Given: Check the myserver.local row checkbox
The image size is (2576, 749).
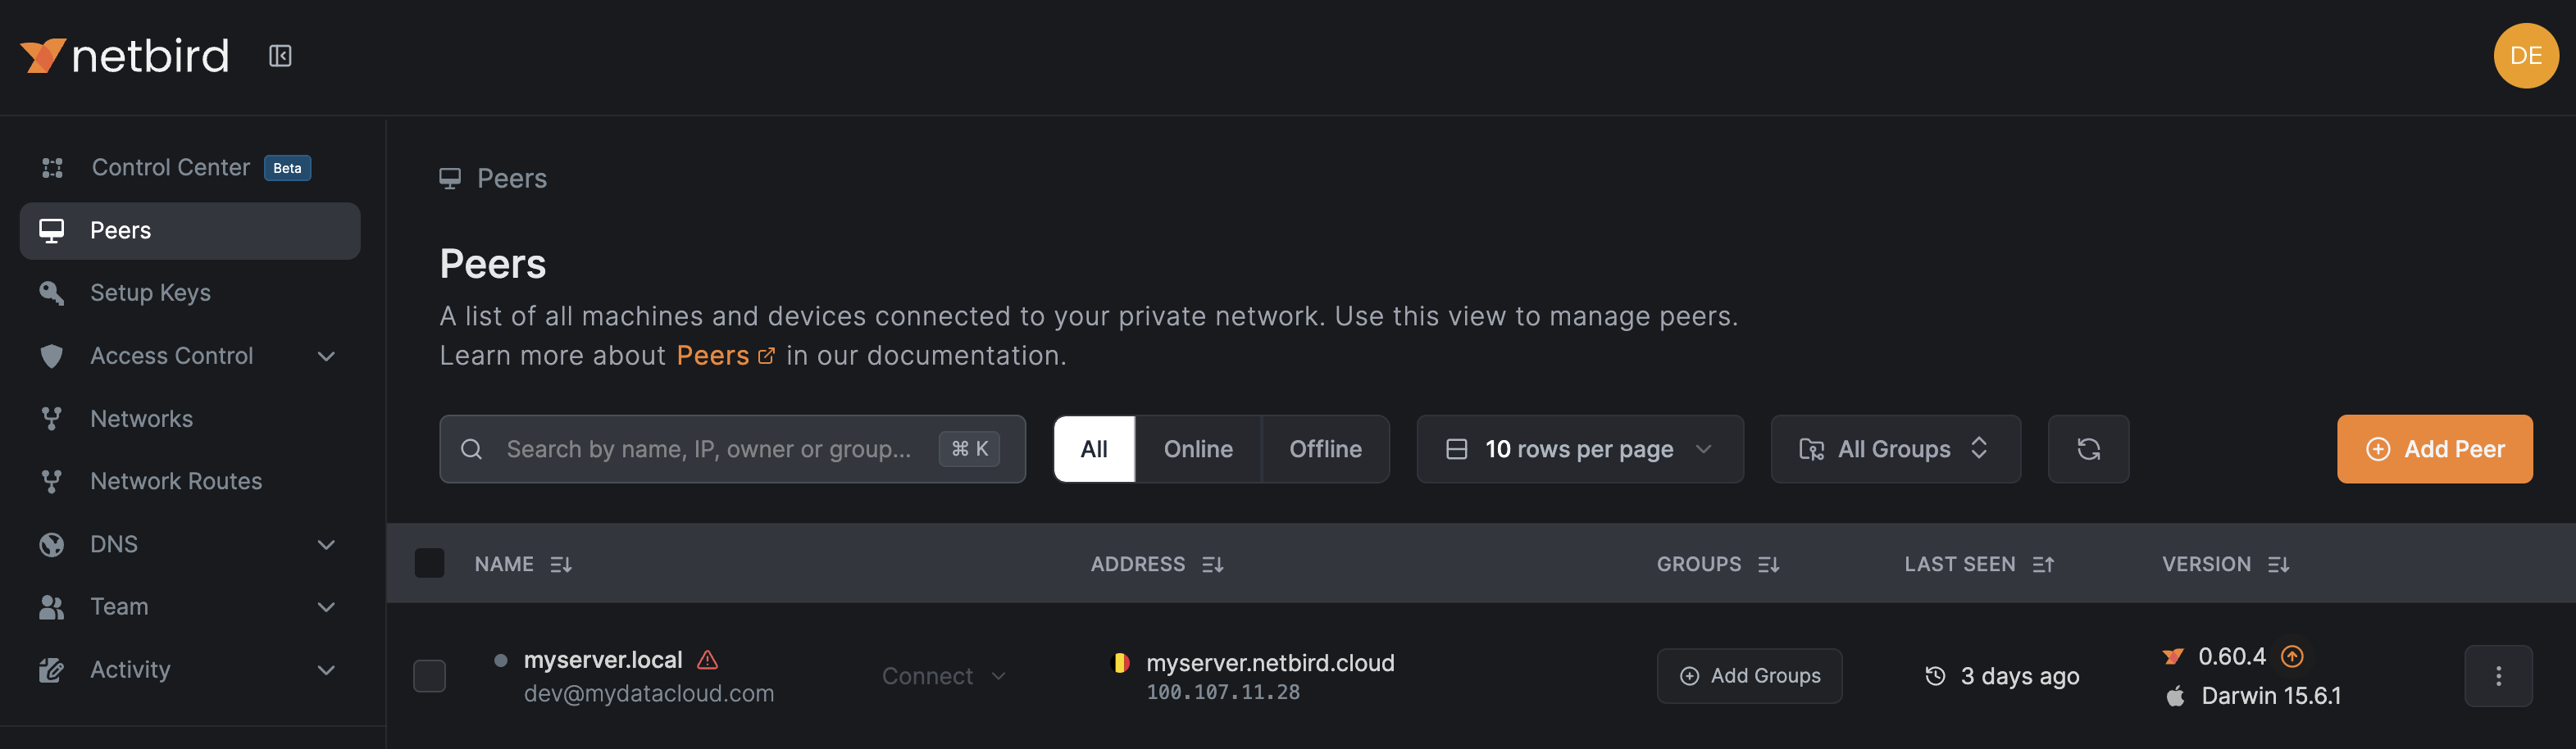Looking at the screenshot, I should tap(429, 676).
